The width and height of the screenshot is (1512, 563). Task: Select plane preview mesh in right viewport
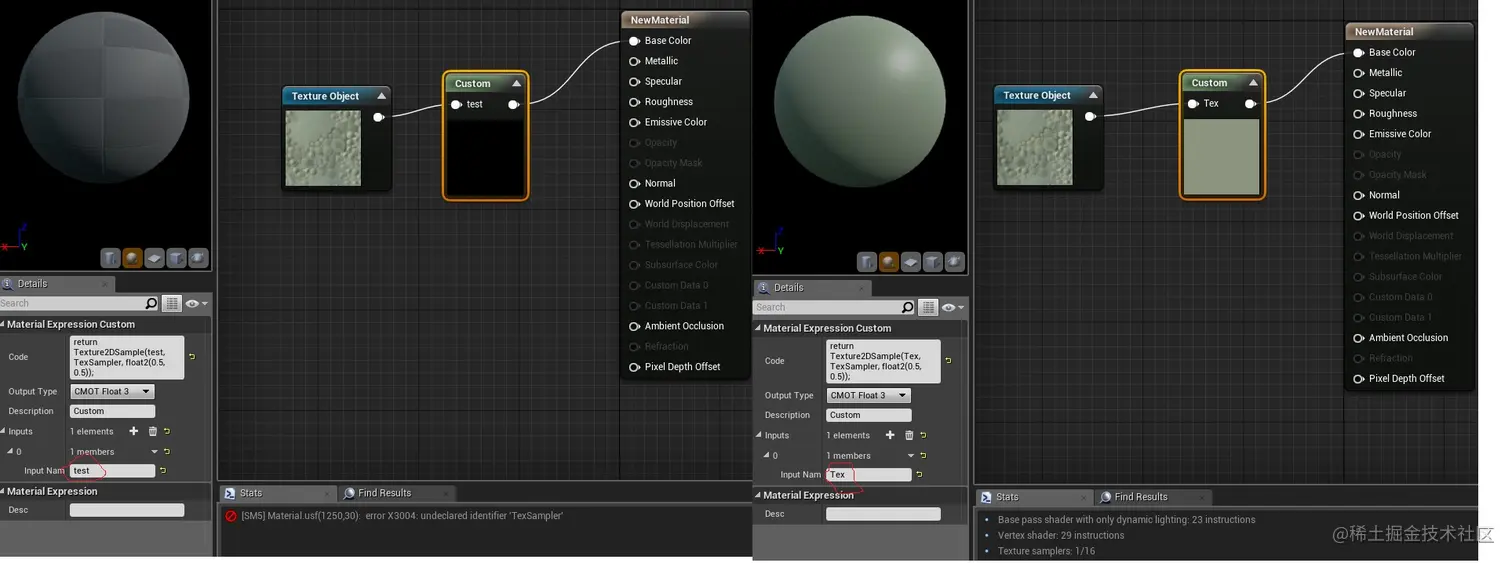(911, 262)
